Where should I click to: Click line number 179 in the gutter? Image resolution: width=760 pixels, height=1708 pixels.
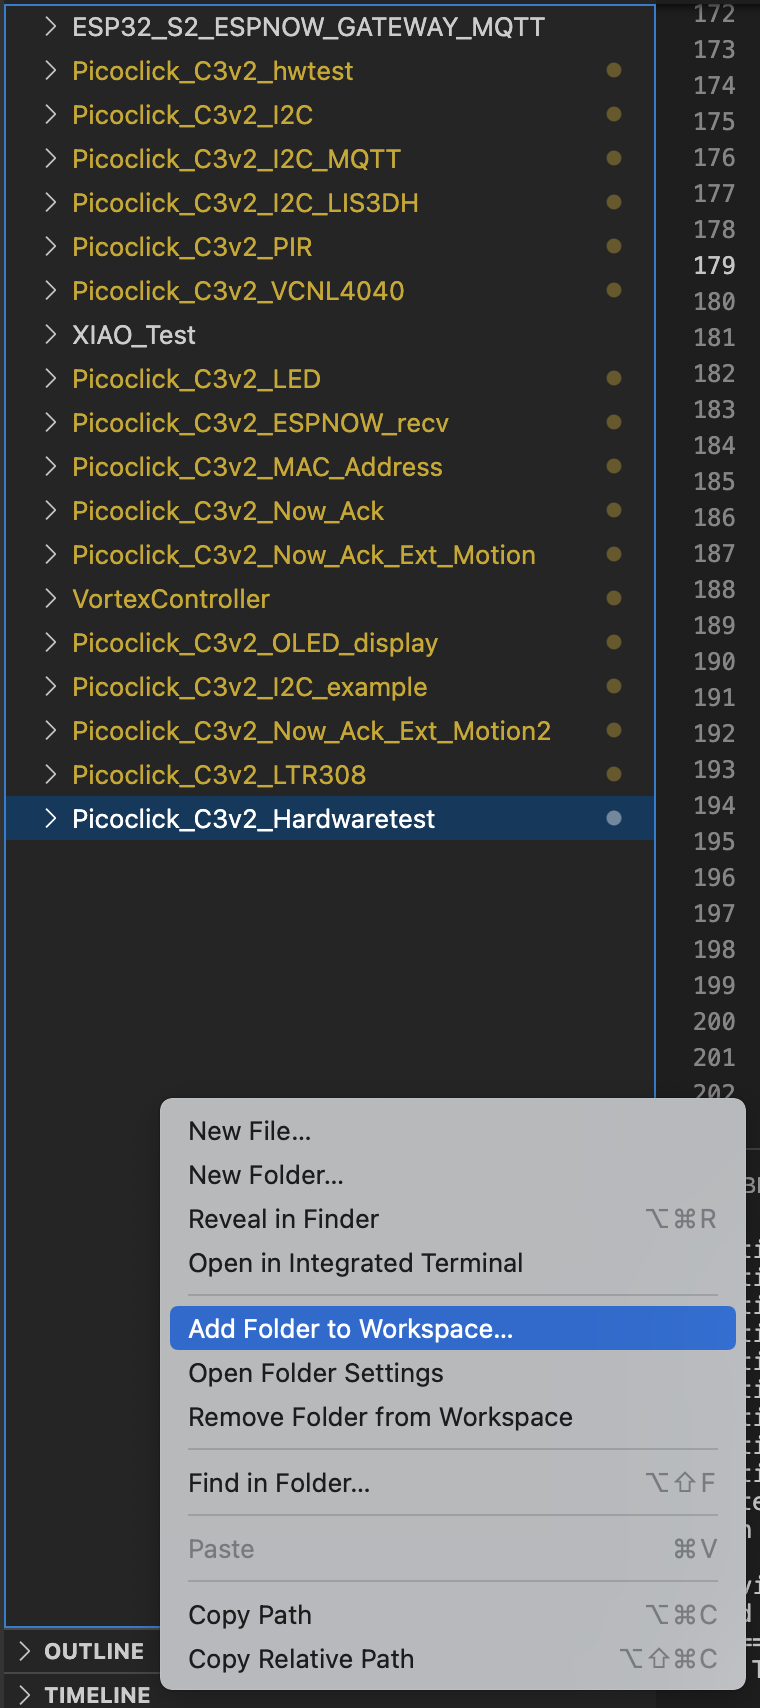714,265
